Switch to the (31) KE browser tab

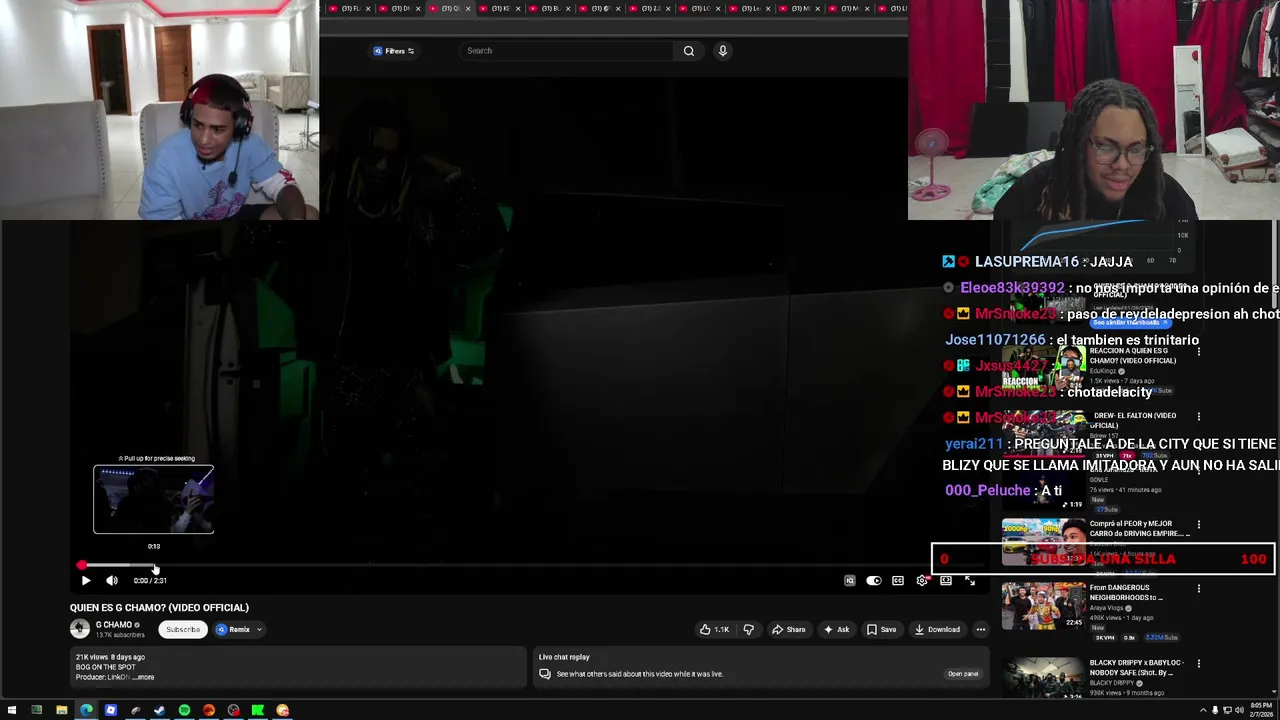click(500, 8)
